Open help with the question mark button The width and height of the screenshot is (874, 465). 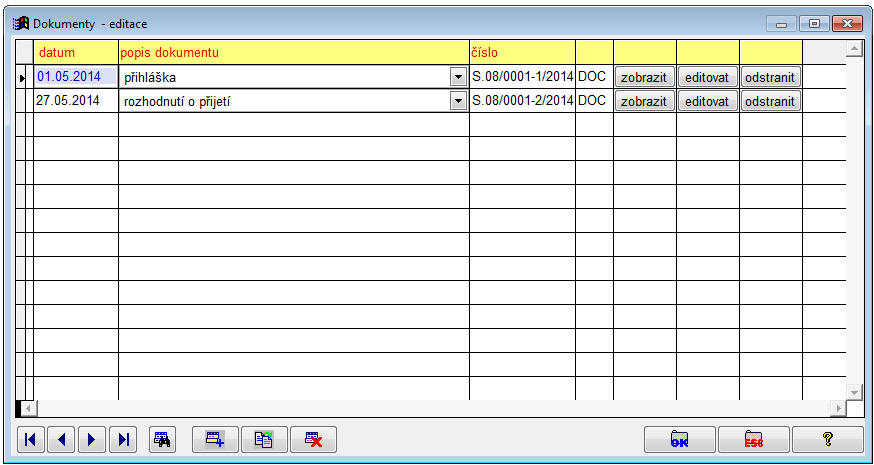tap(827, 440)
